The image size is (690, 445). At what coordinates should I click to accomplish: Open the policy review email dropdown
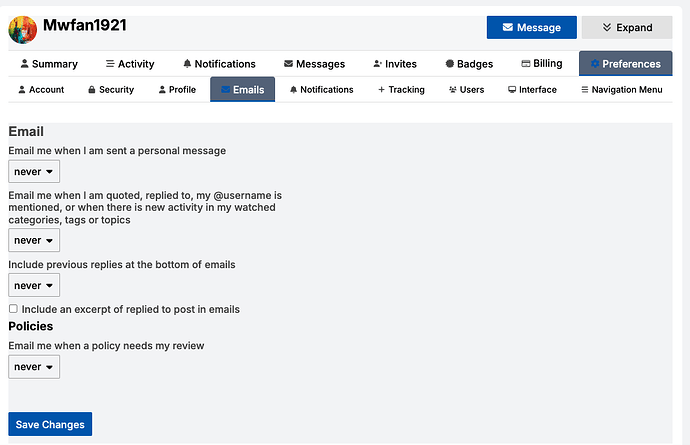click(x=34, y=367)
